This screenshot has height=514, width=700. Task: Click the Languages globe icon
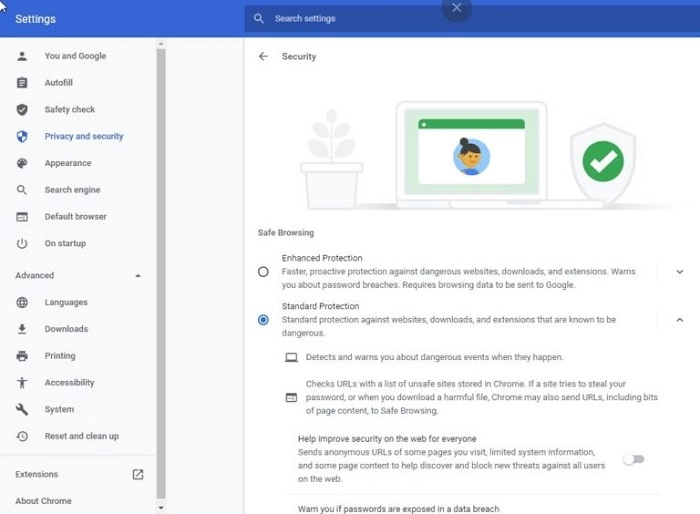[22, 303]
